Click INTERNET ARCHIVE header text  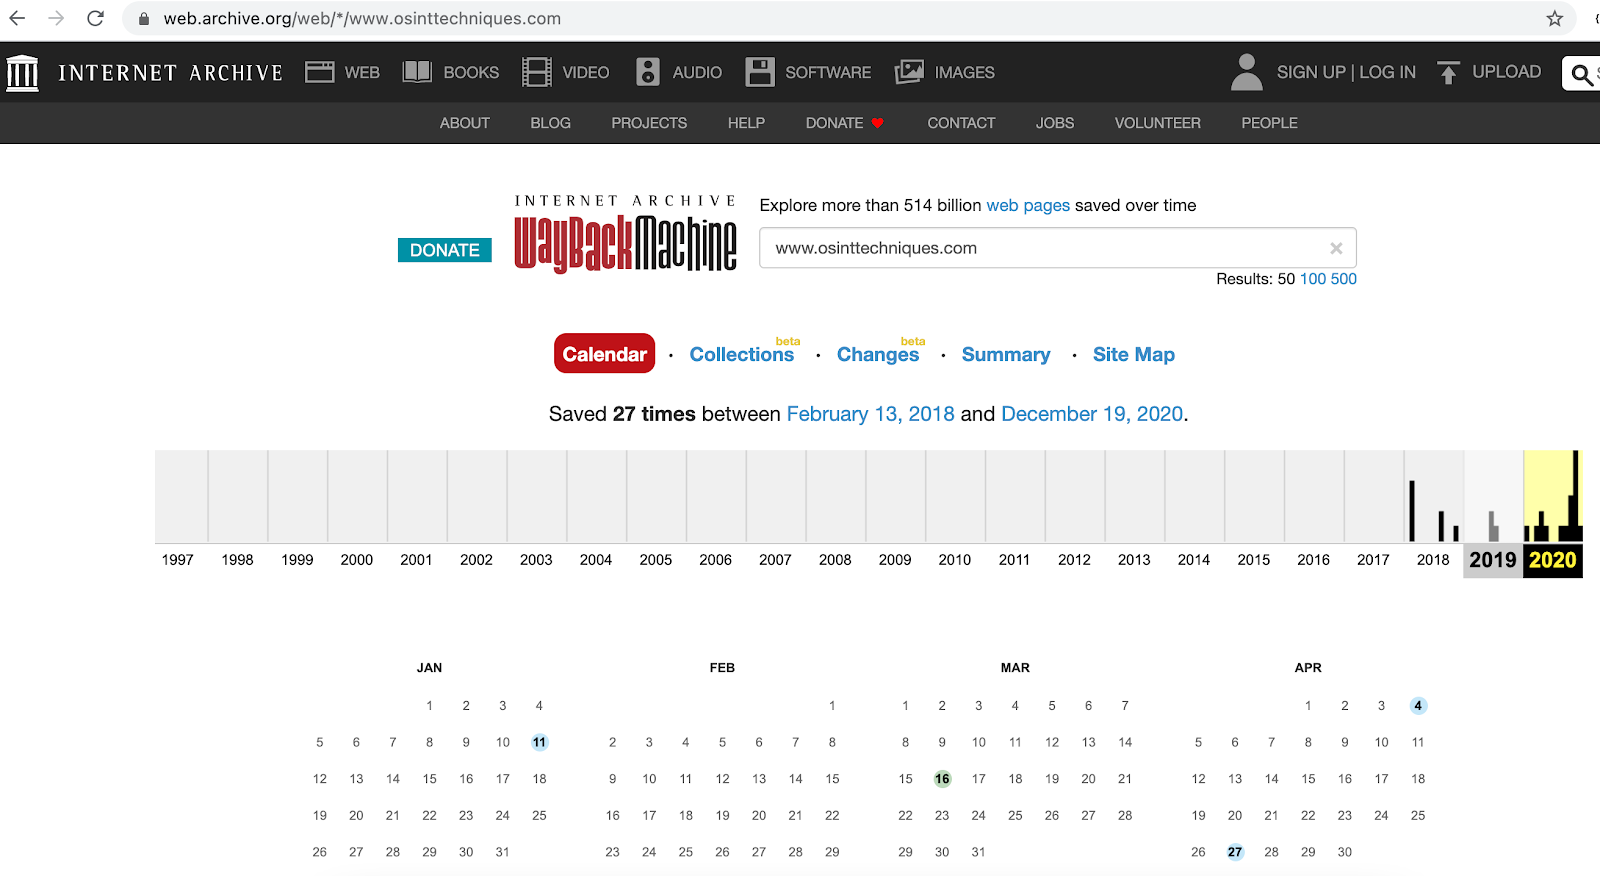(x=171, y=73)
